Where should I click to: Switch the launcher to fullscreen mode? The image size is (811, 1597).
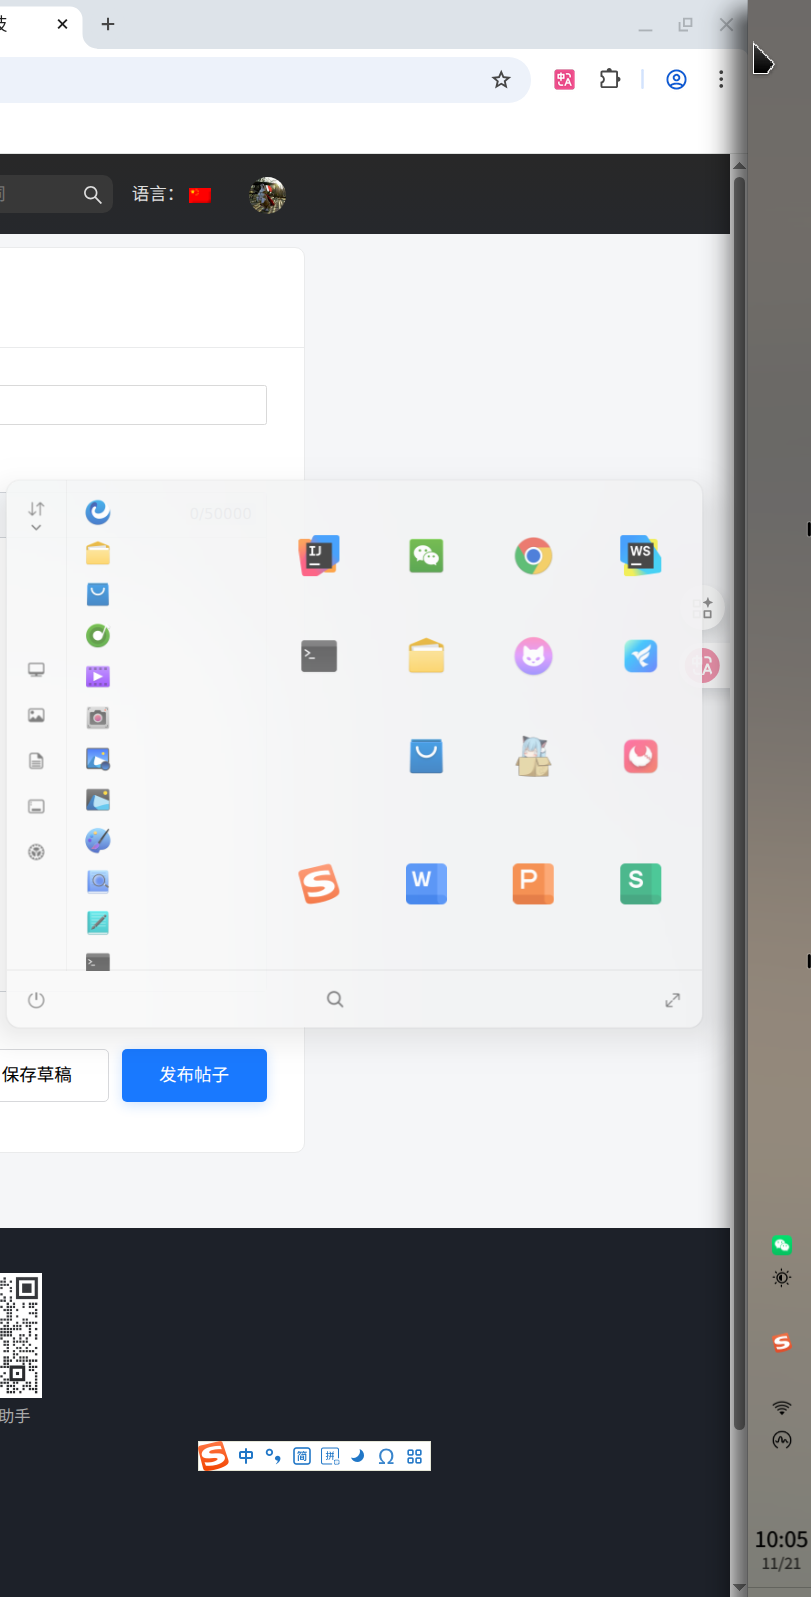(673, 999)
